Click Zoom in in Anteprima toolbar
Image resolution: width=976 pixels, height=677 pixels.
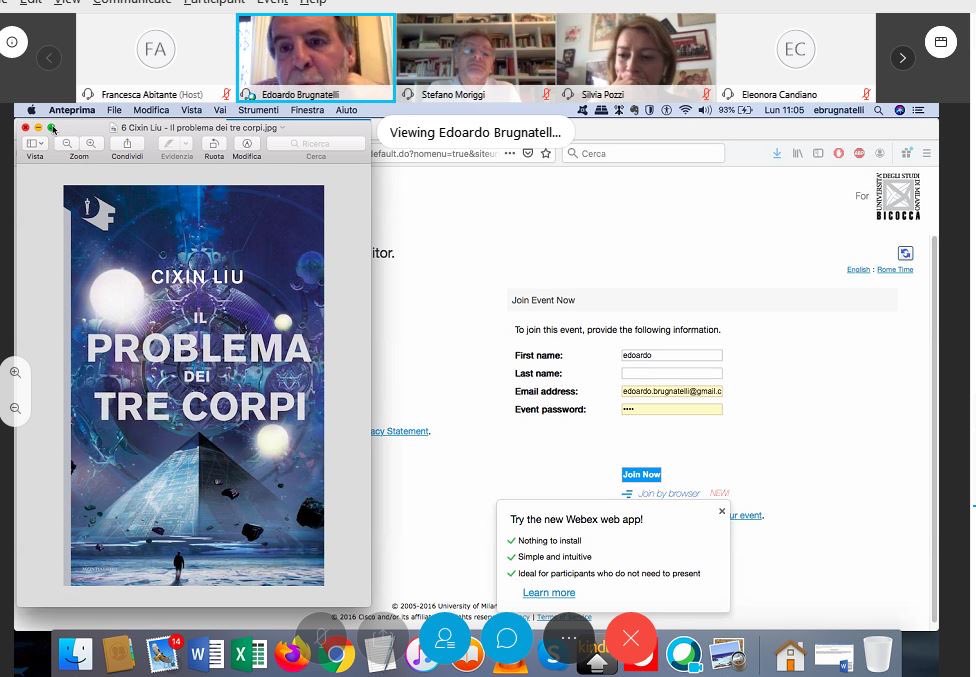click(91, 144)
